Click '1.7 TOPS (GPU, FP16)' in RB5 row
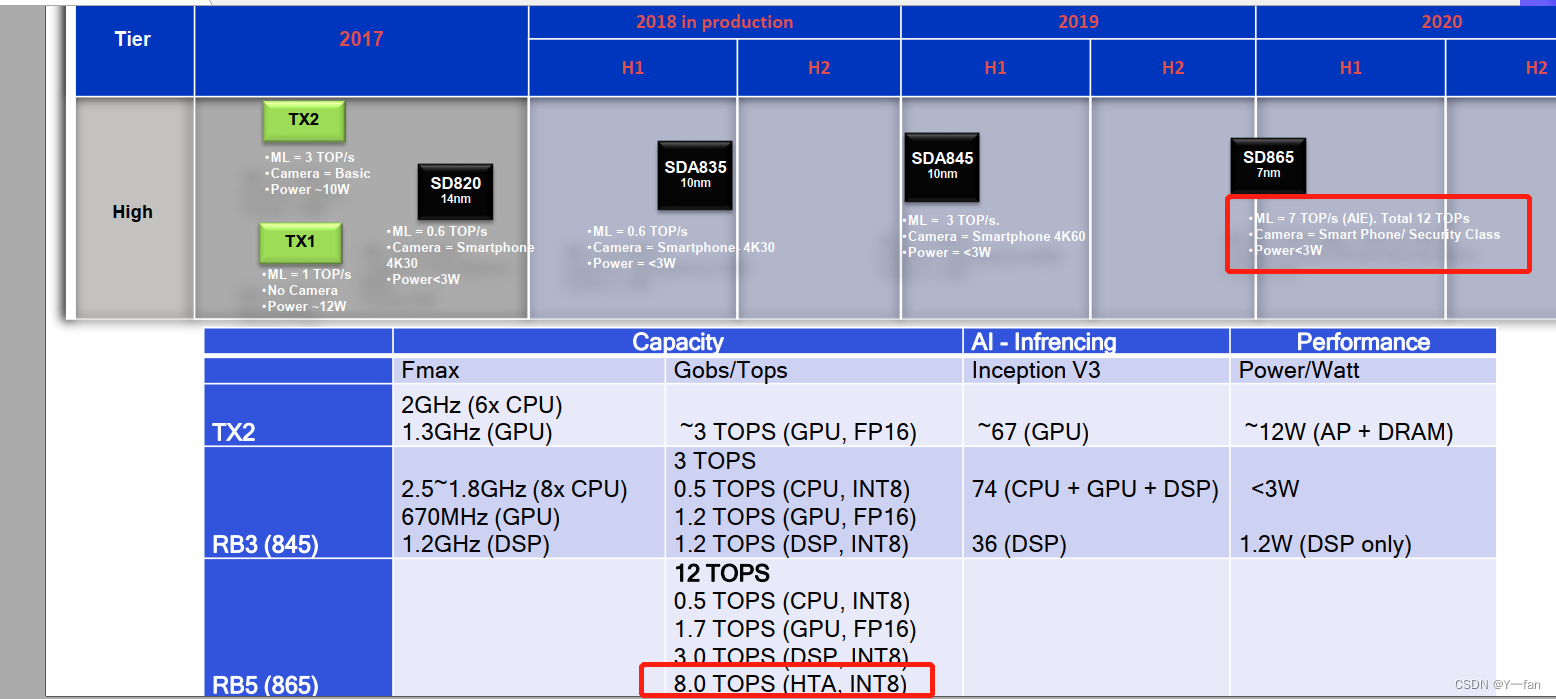 [795, 628]
